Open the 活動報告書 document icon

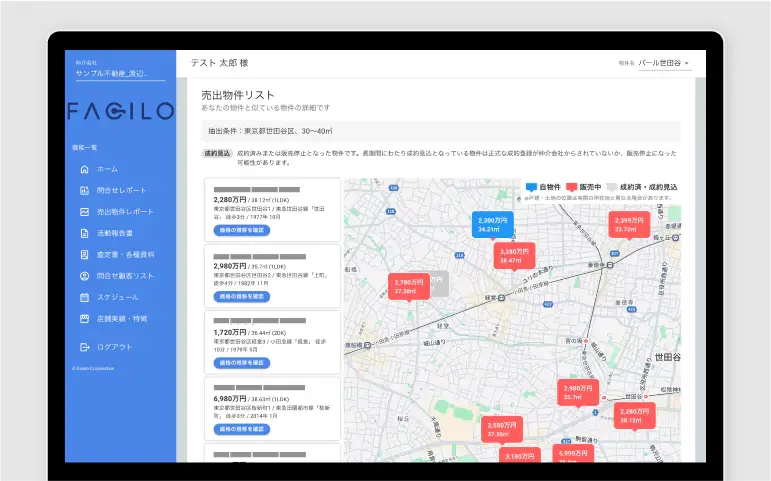(x=84, y=233)
